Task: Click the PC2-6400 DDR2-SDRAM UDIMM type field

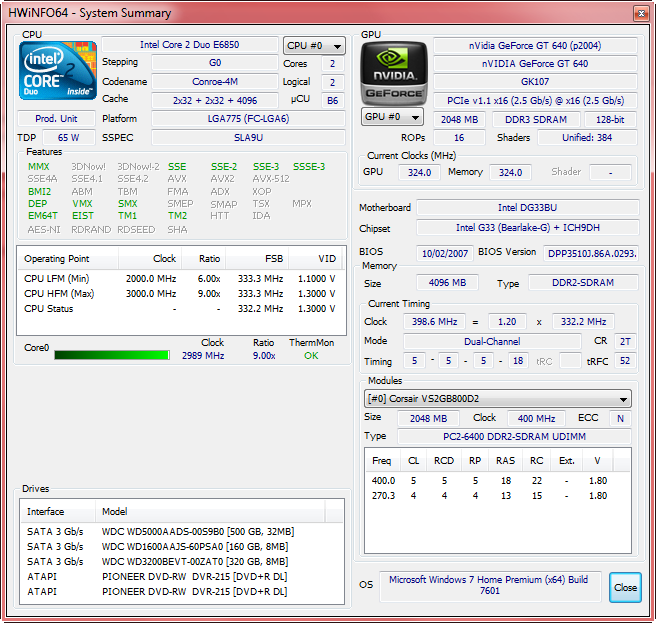Action: (x=514, y=437)
